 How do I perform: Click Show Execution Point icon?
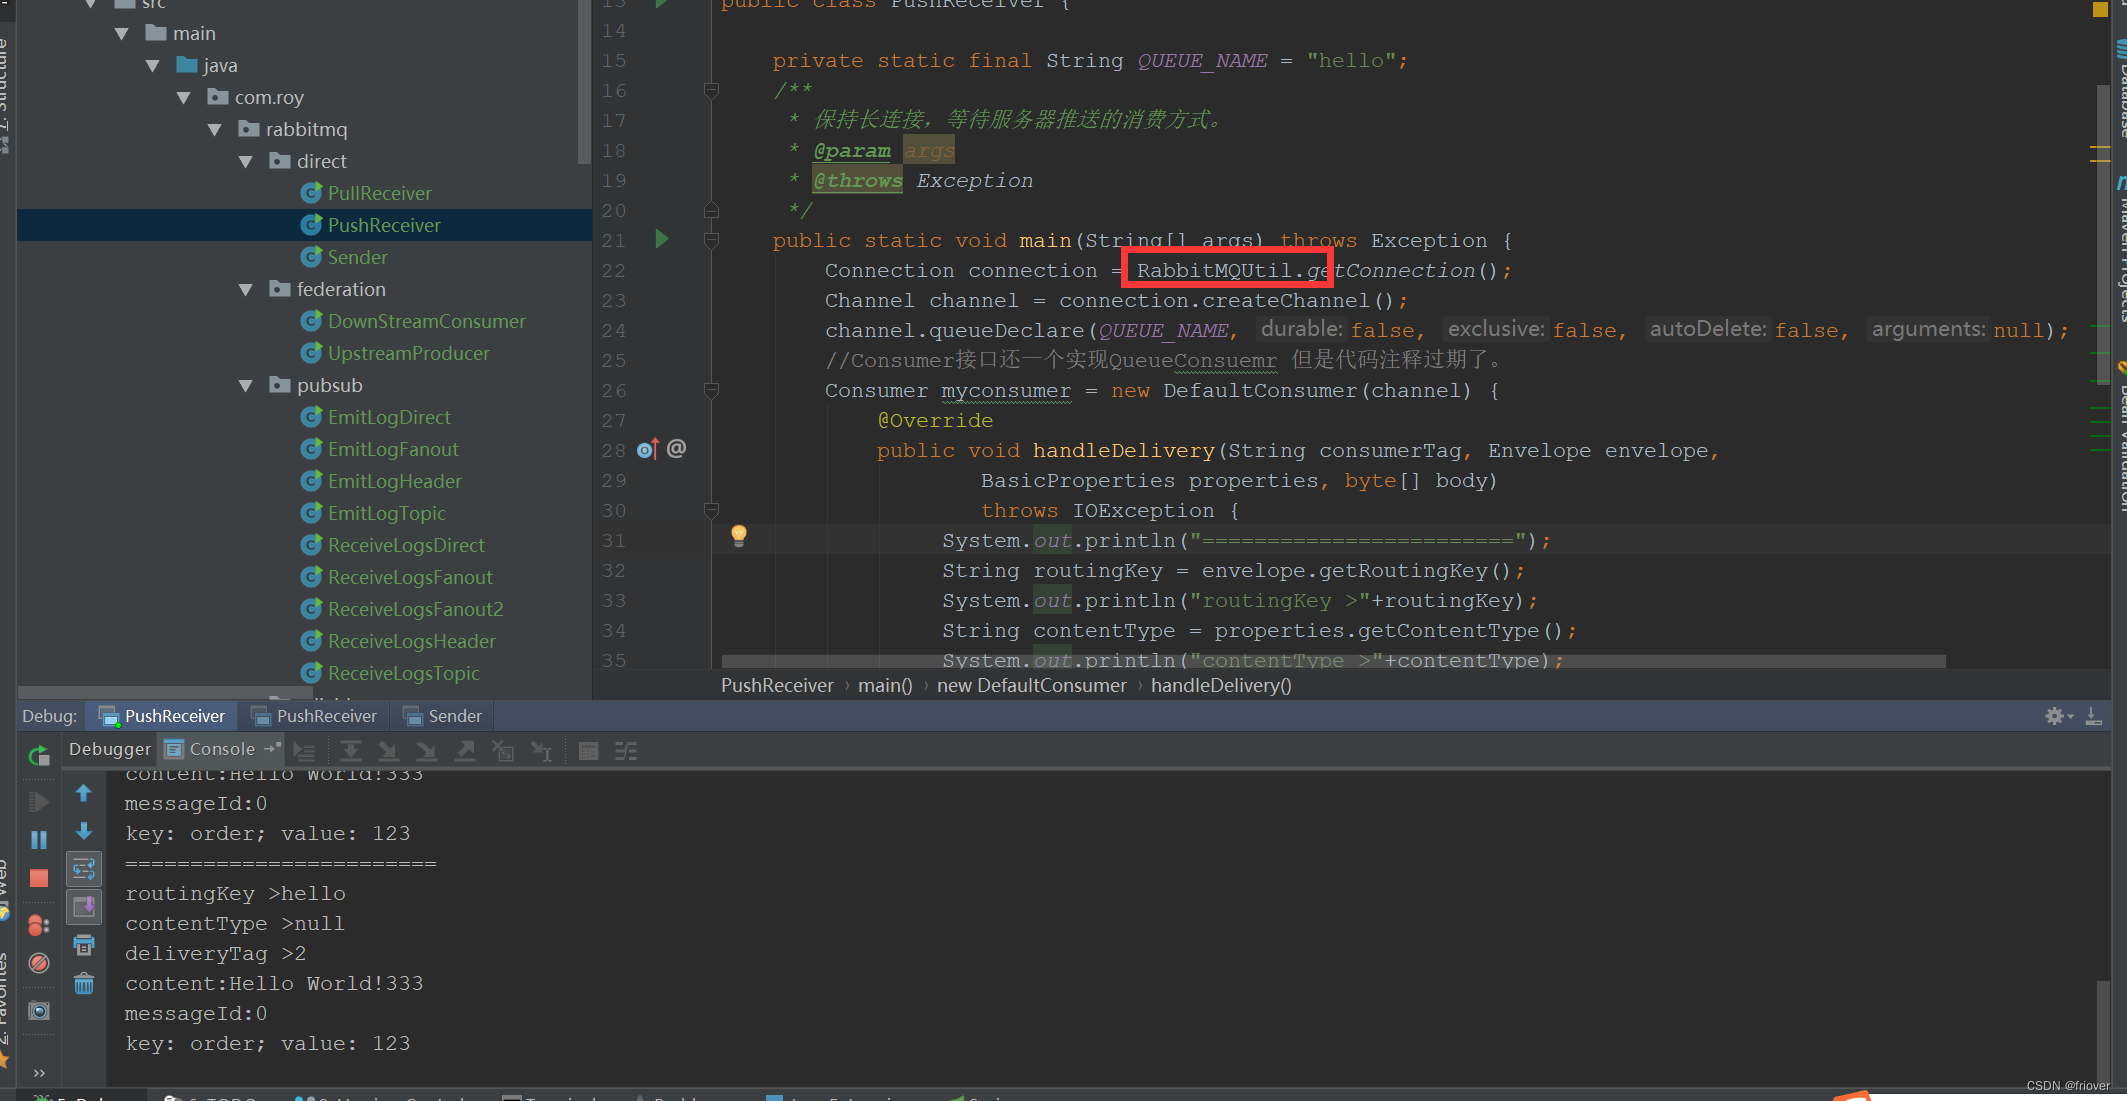pyautogui.click(x=305, y=751)
